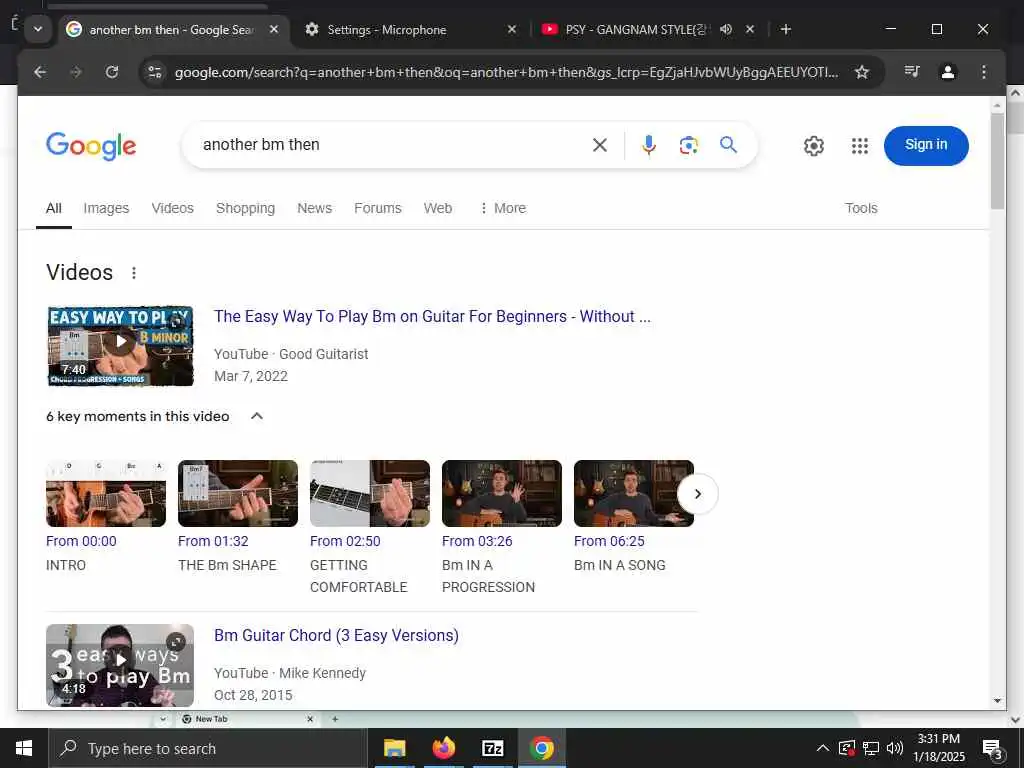Bookmark this page with the star icon
The width and height of the screenshot is (1024, 768).
point(862,72)
